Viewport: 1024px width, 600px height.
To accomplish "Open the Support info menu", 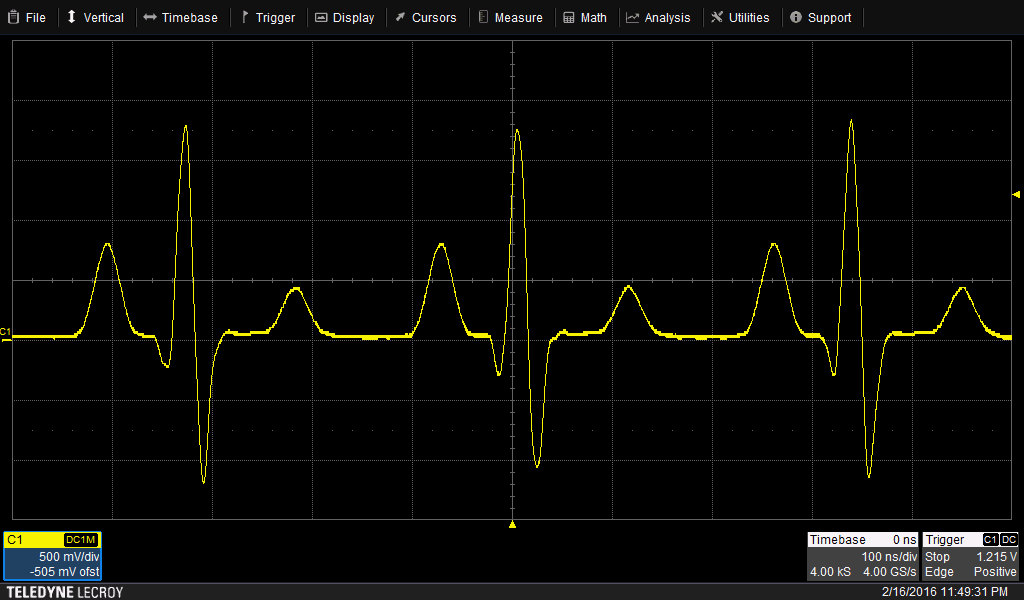I will tap(820, 17).
